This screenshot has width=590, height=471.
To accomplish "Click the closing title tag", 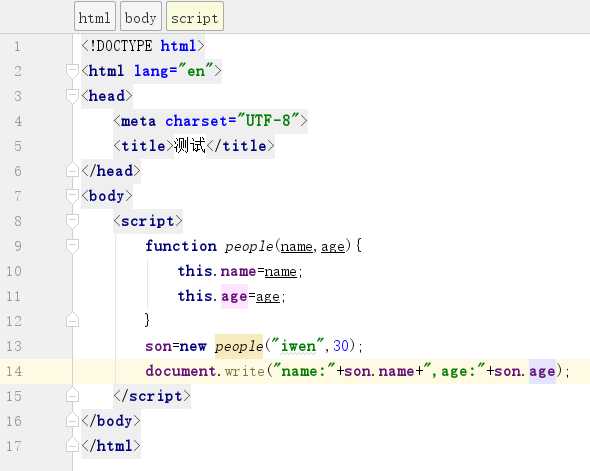I will point(240,146).
